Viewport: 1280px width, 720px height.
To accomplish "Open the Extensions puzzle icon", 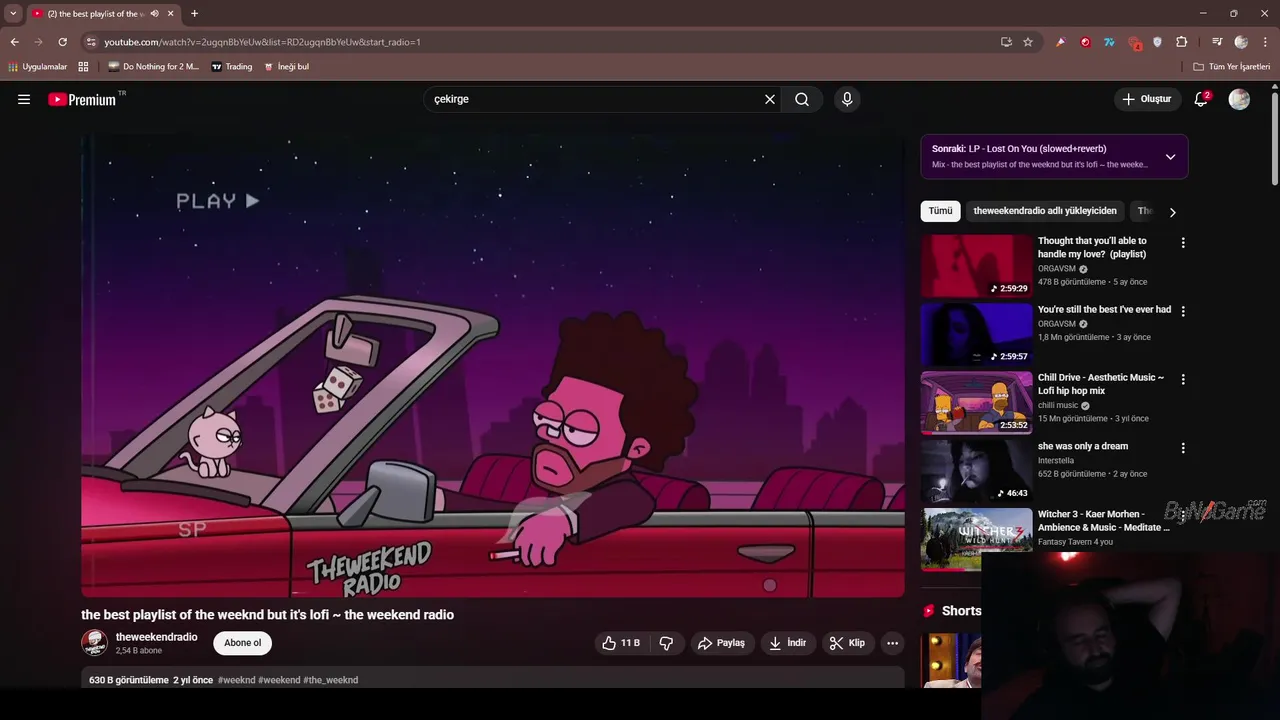I will pyautogui.click(x=1181, y=42).
